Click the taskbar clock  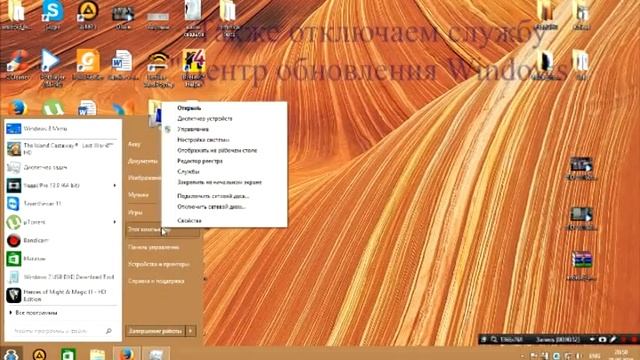[x=621, y=355]
